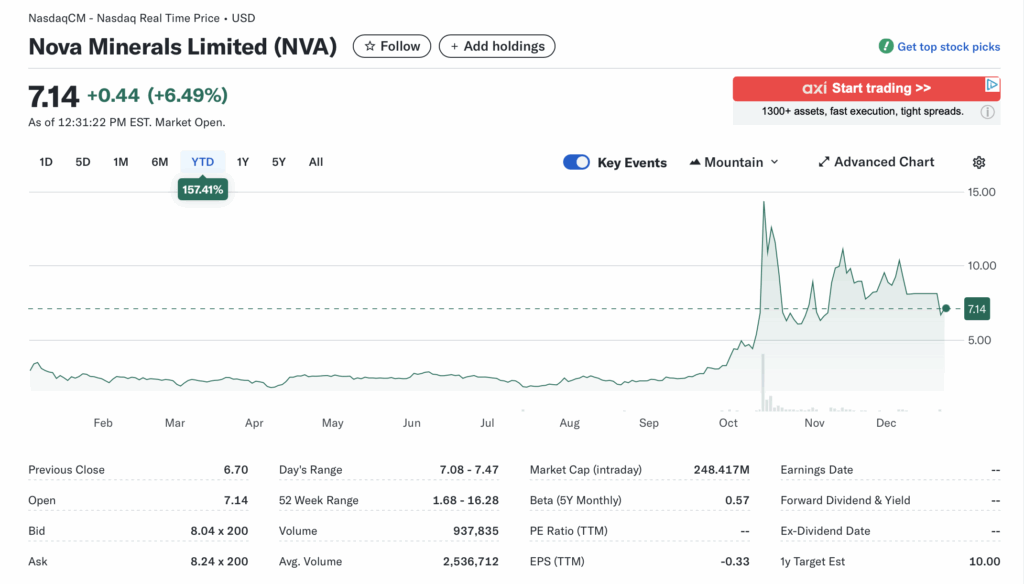Open Get top stock picks link
Screen dimensions: 1024x584
tap(948, 46)
